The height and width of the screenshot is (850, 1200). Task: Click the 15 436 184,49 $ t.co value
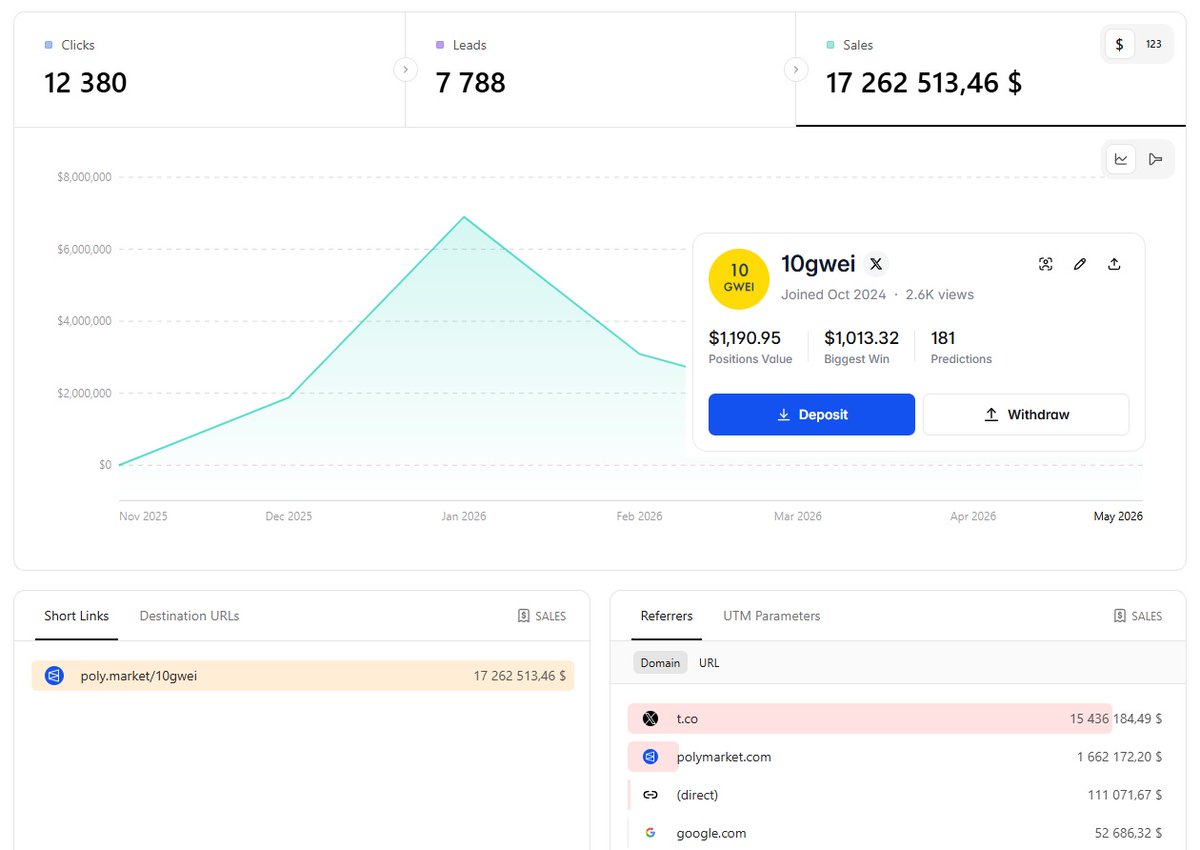1115,719
